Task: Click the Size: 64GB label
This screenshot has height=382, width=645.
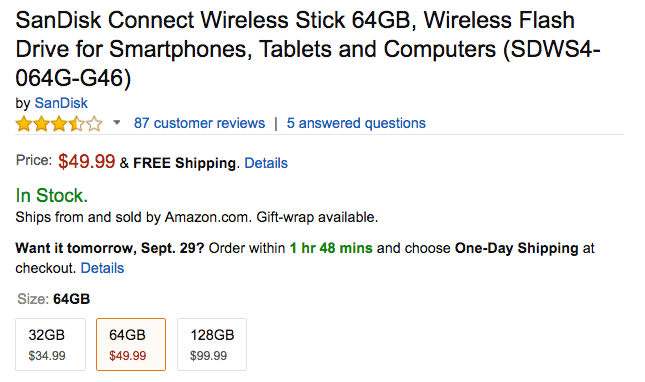Action: 53,299
